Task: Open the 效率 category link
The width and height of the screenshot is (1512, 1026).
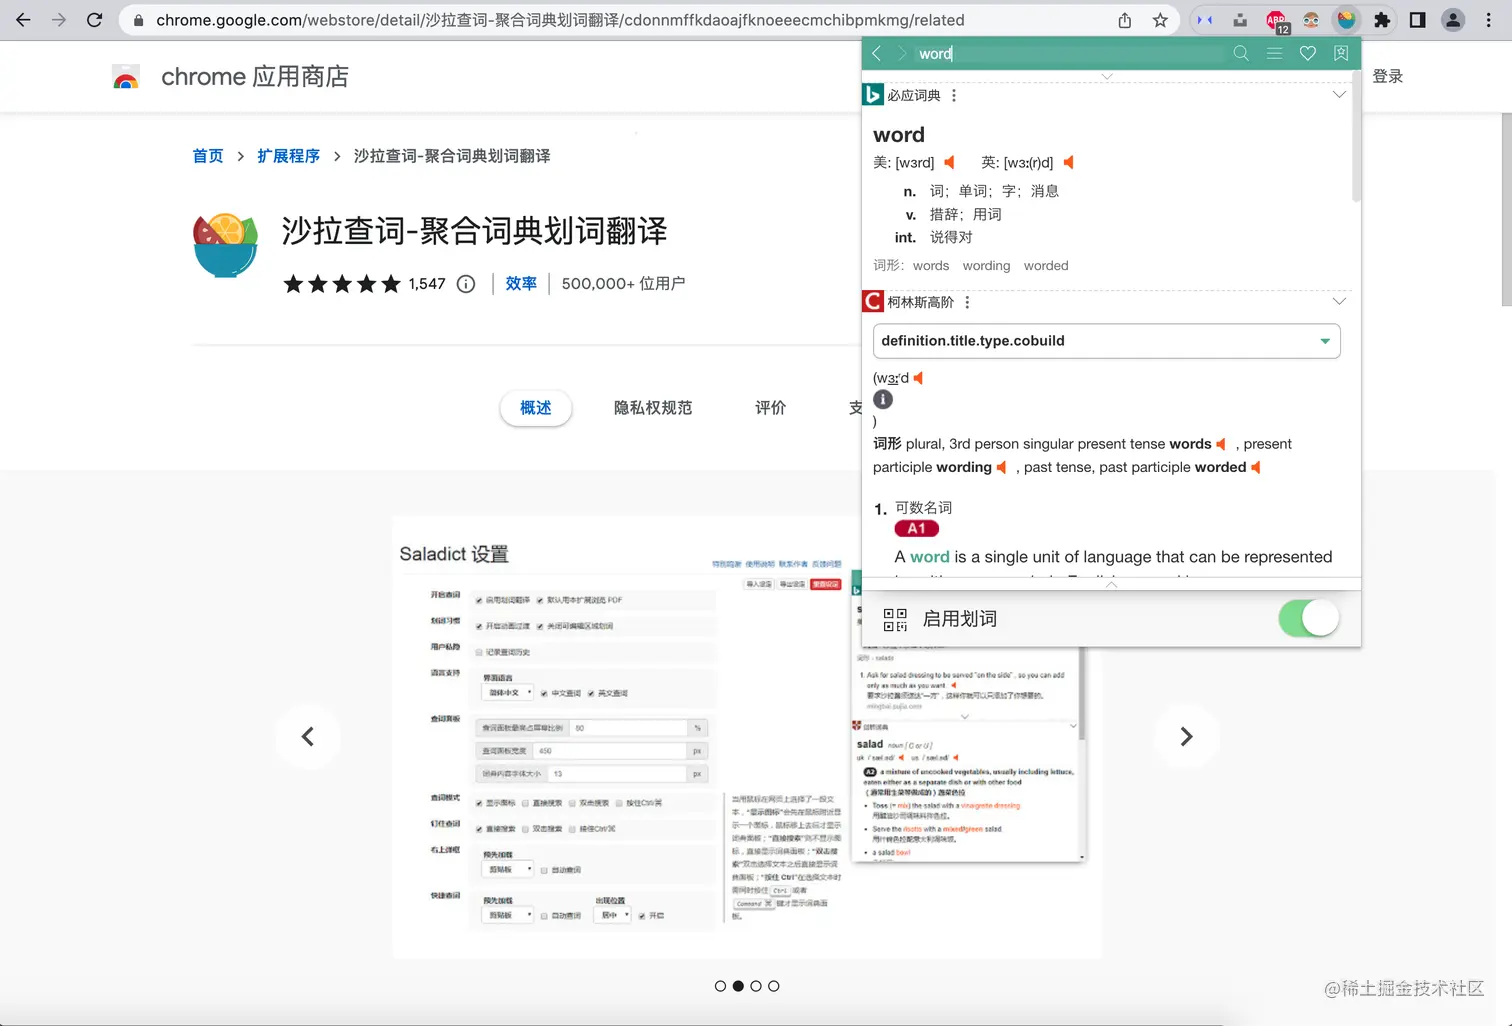Action: pyautogui.click(x=521, y=284)
